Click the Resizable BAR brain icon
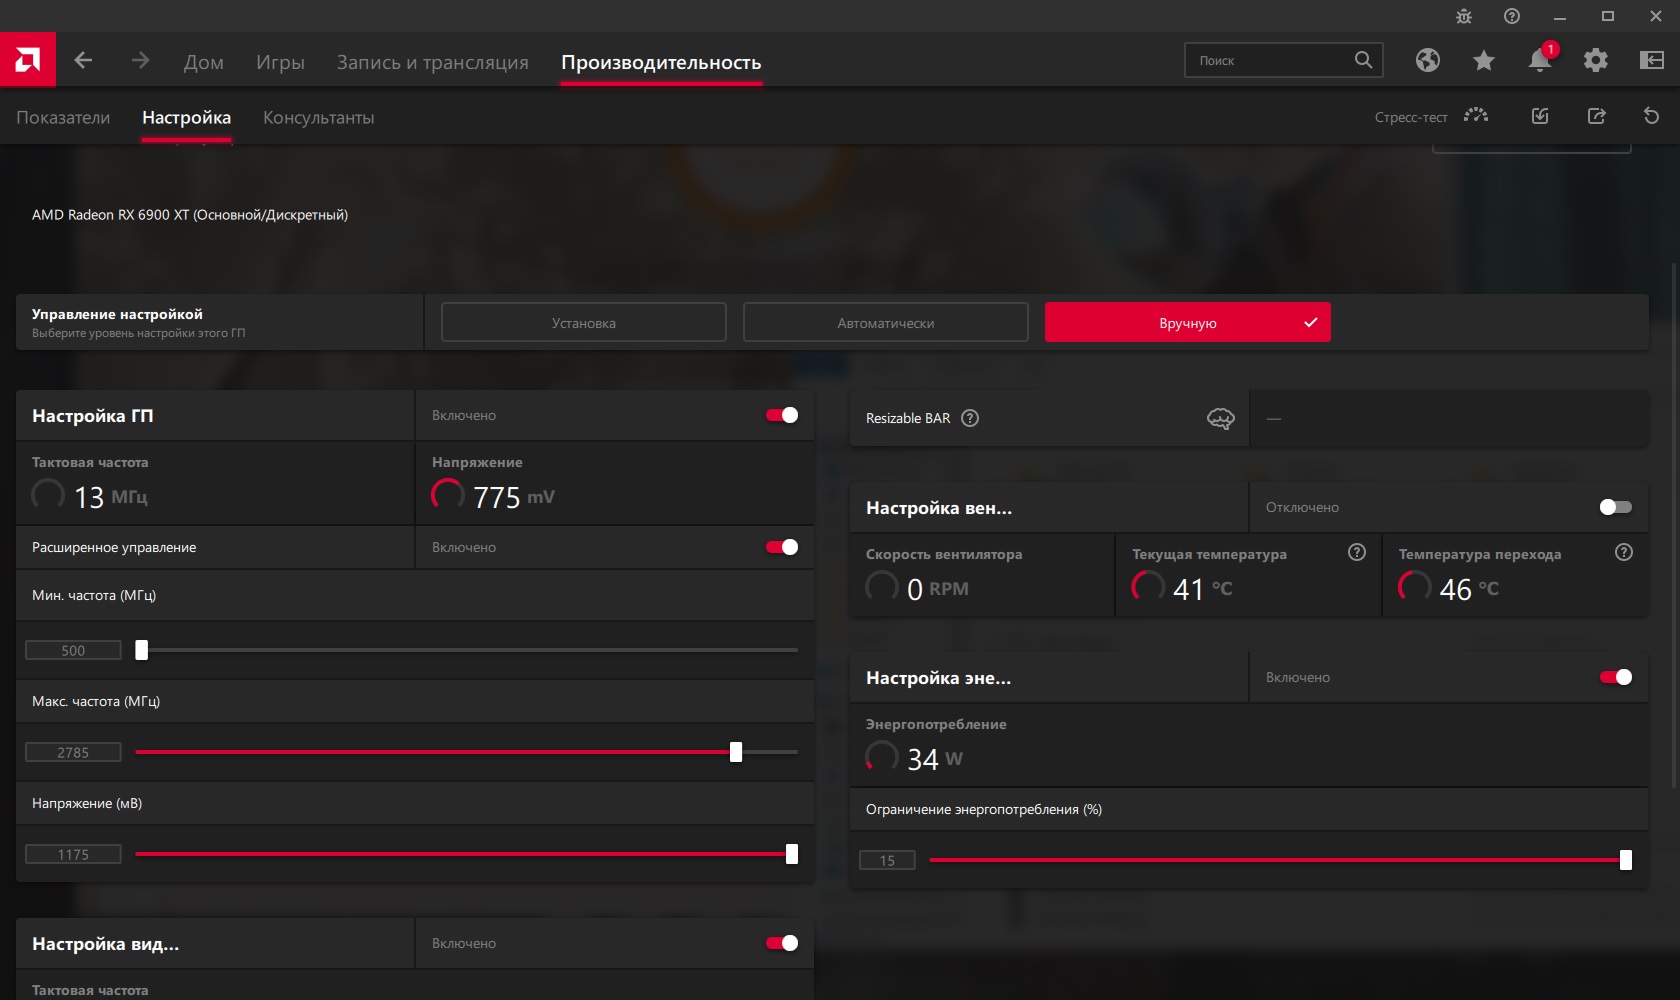The height and width of the screenshot is (1000, 1680). 1221,418
